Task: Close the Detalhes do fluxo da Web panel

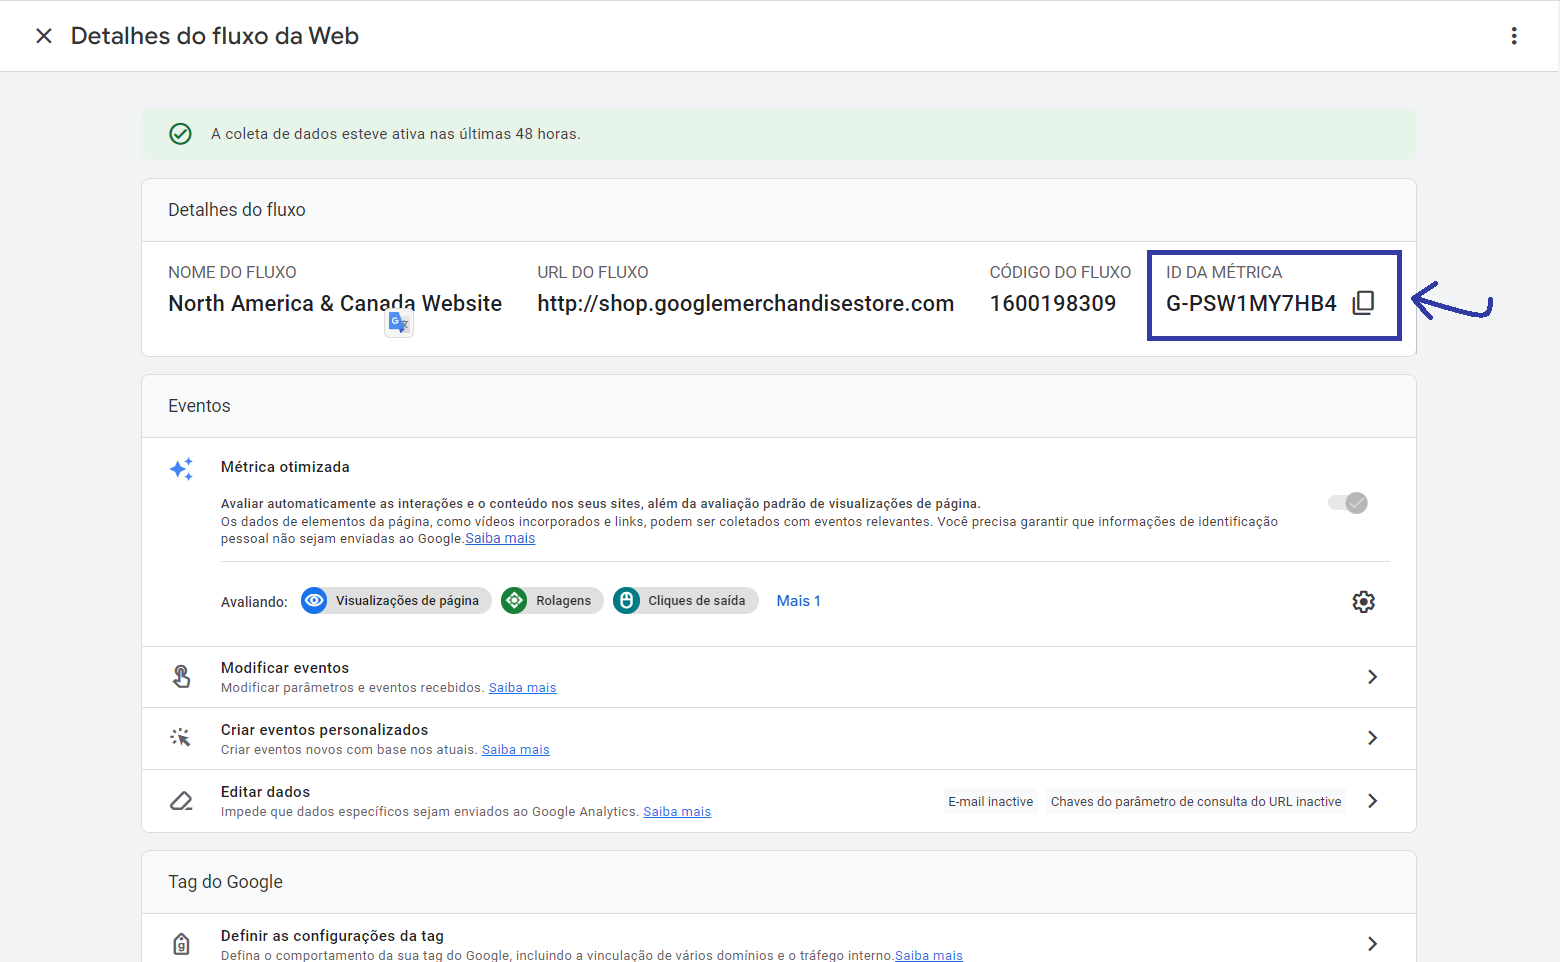Action: (x=44, y=36)
